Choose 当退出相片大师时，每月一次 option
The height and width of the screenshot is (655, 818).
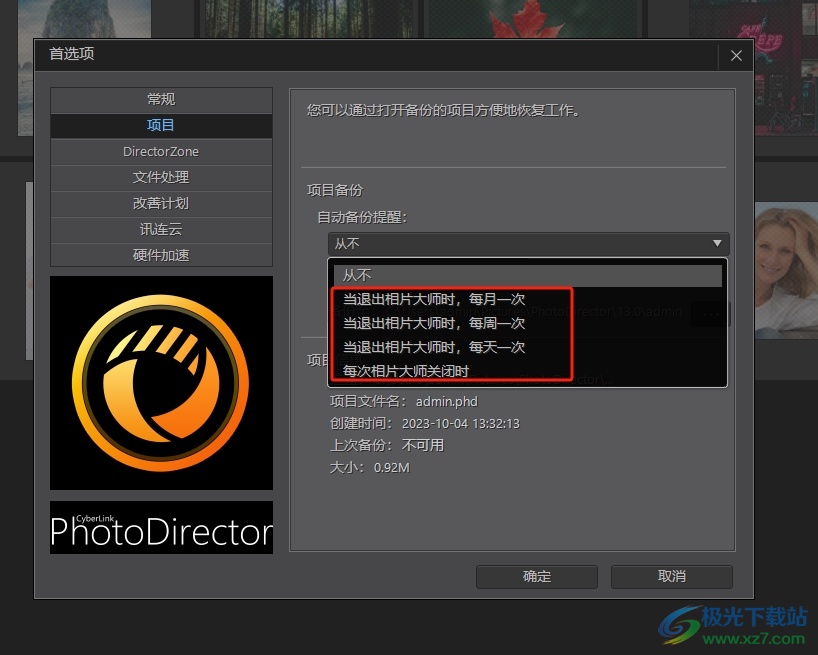[434, 299]
